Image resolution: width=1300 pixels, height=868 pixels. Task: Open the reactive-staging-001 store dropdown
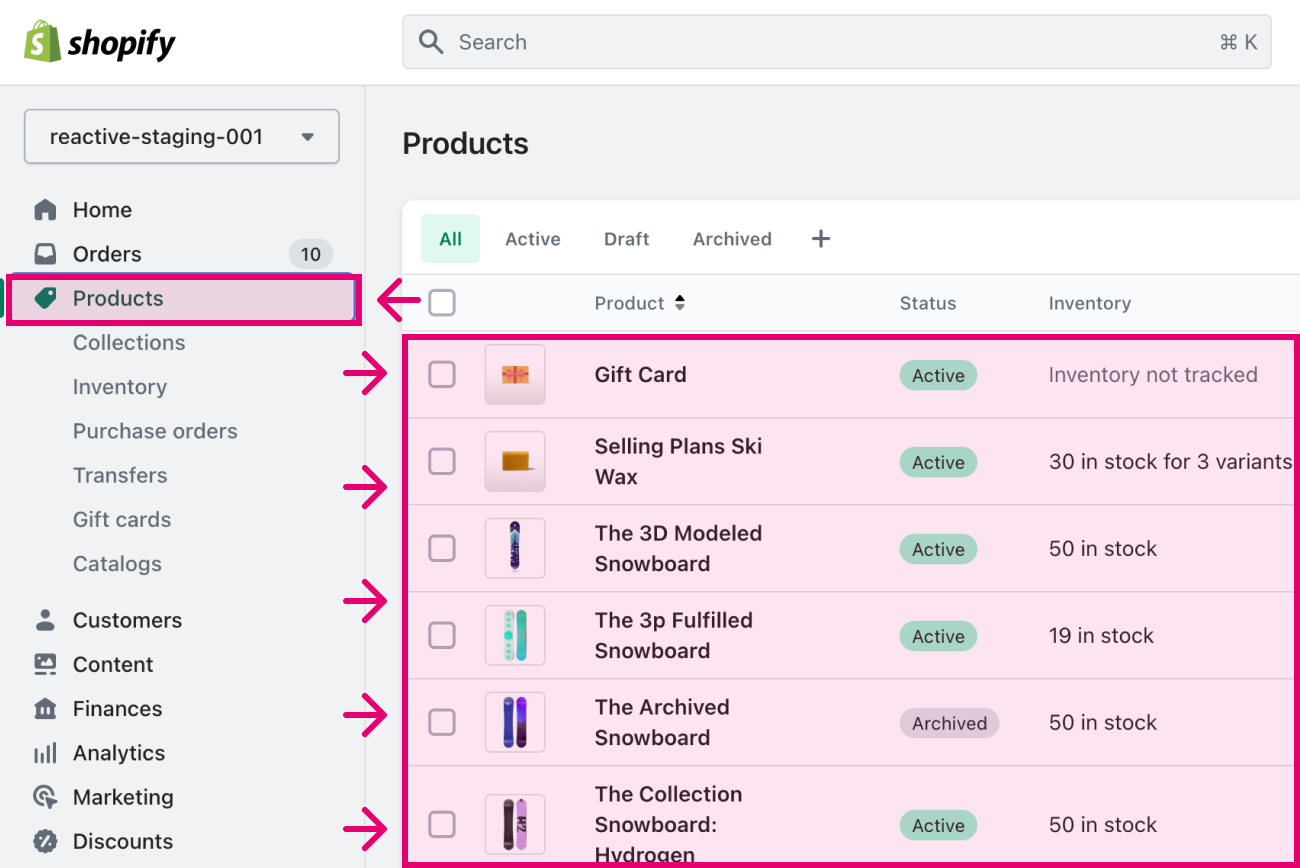(x=182, y=137)
